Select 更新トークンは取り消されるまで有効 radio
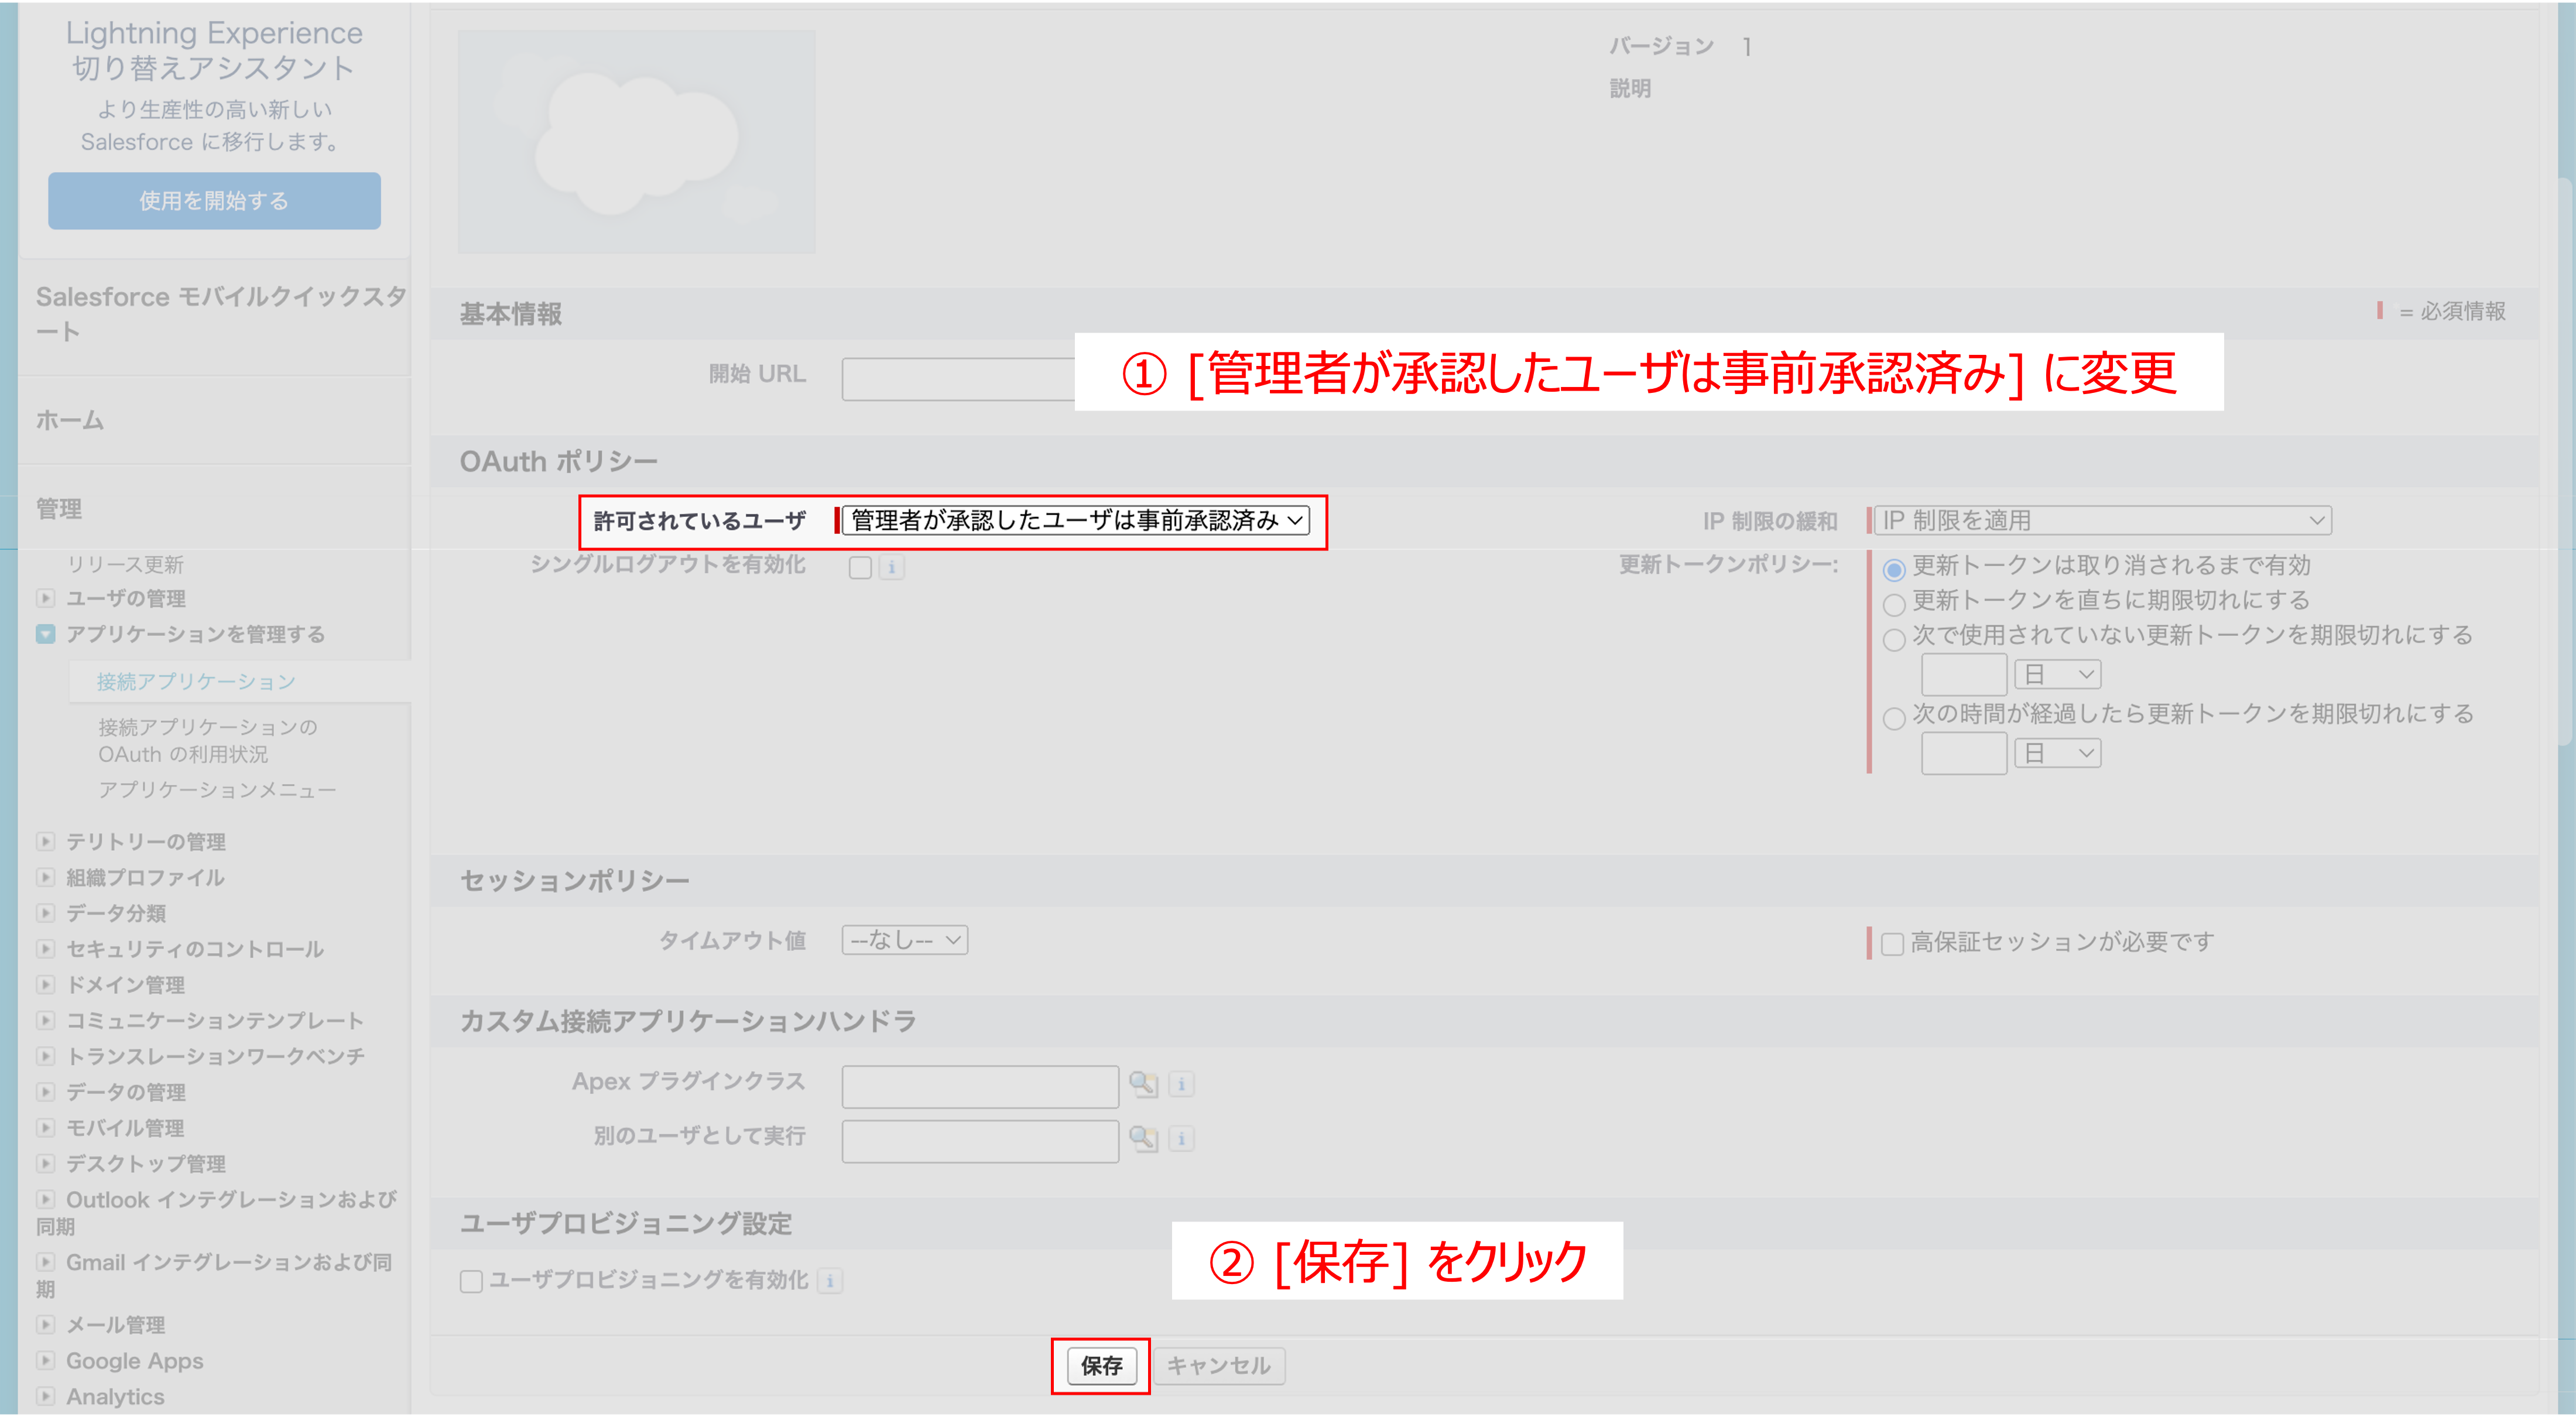The width and height of the screenshot is (2576, 1417). 1894,570
